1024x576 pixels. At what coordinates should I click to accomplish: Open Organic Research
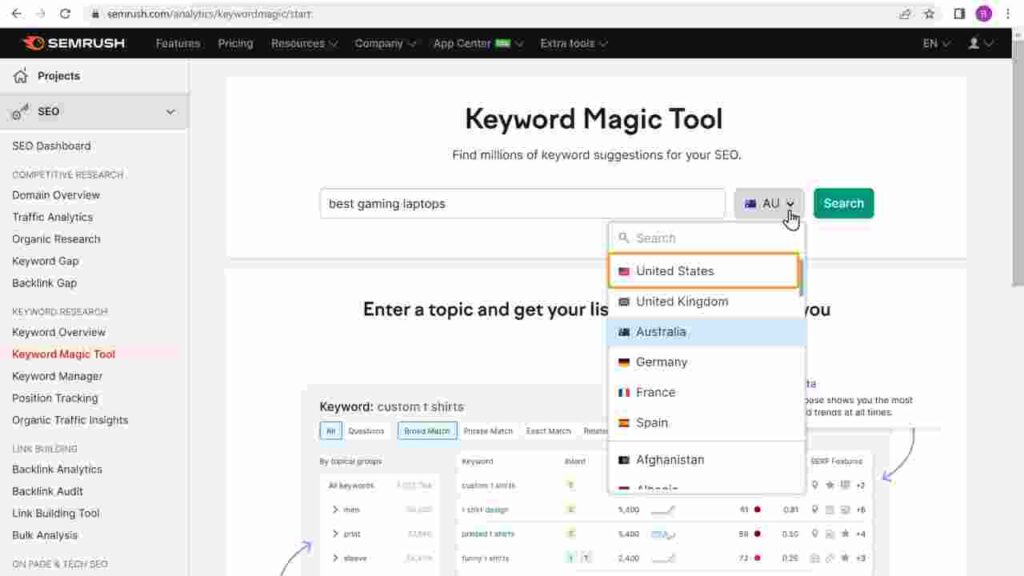56,239
